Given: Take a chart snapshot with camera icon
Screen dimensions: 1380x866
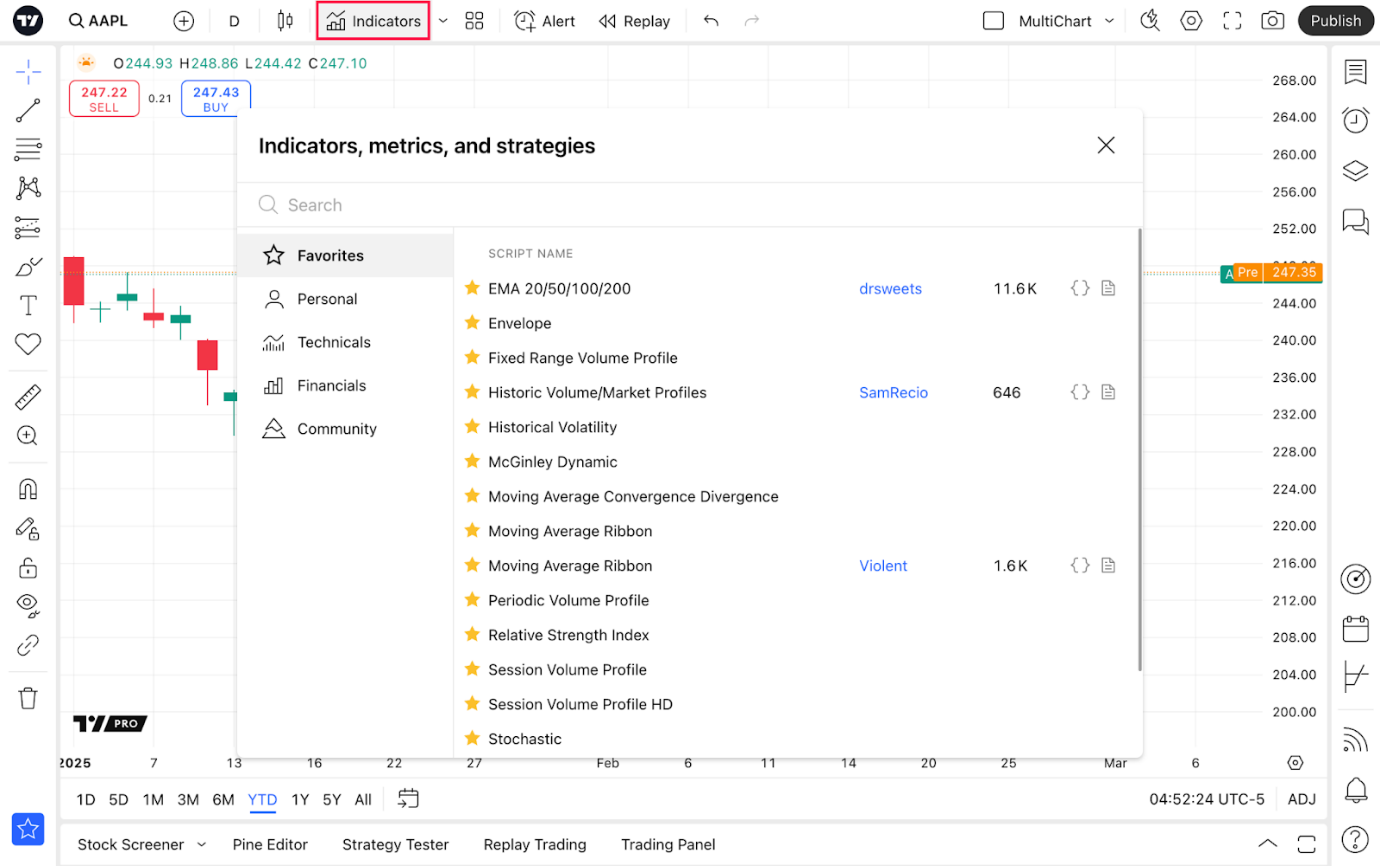Looking at the screenshot, I should pos(1272,21).
